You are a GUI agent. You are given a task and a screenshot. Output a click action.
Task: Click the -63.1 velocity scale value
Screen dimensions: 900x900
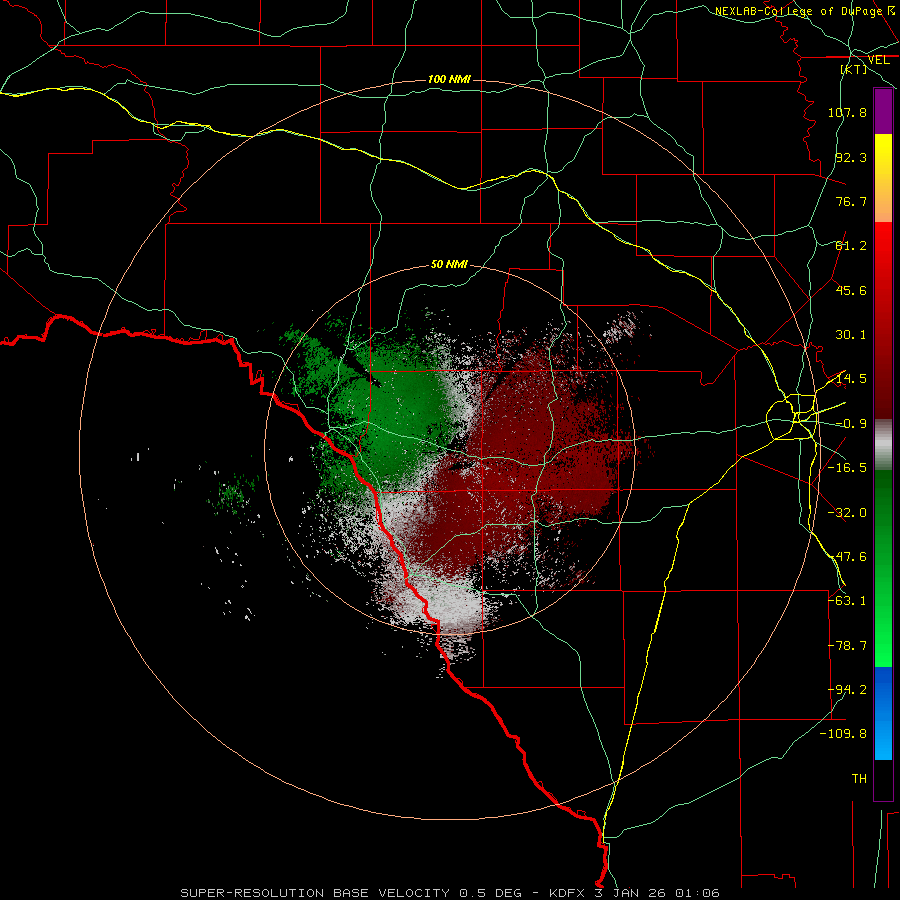(x=847, y=601)
